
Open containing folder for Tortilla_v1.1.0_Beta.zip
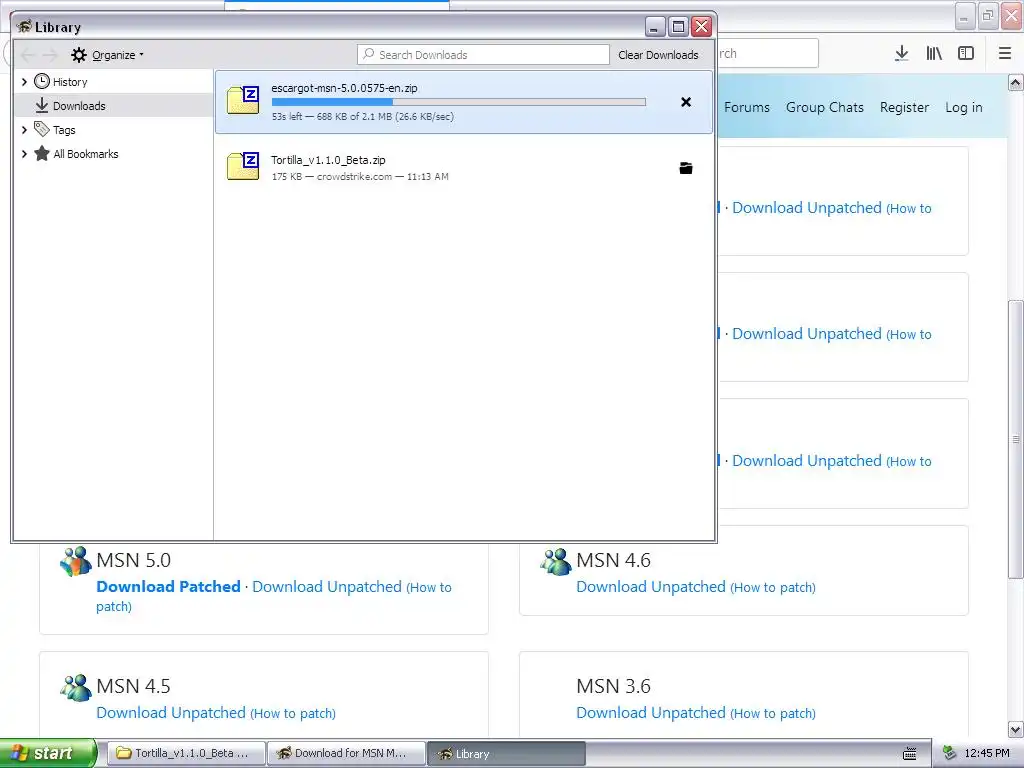pos(686,168)
